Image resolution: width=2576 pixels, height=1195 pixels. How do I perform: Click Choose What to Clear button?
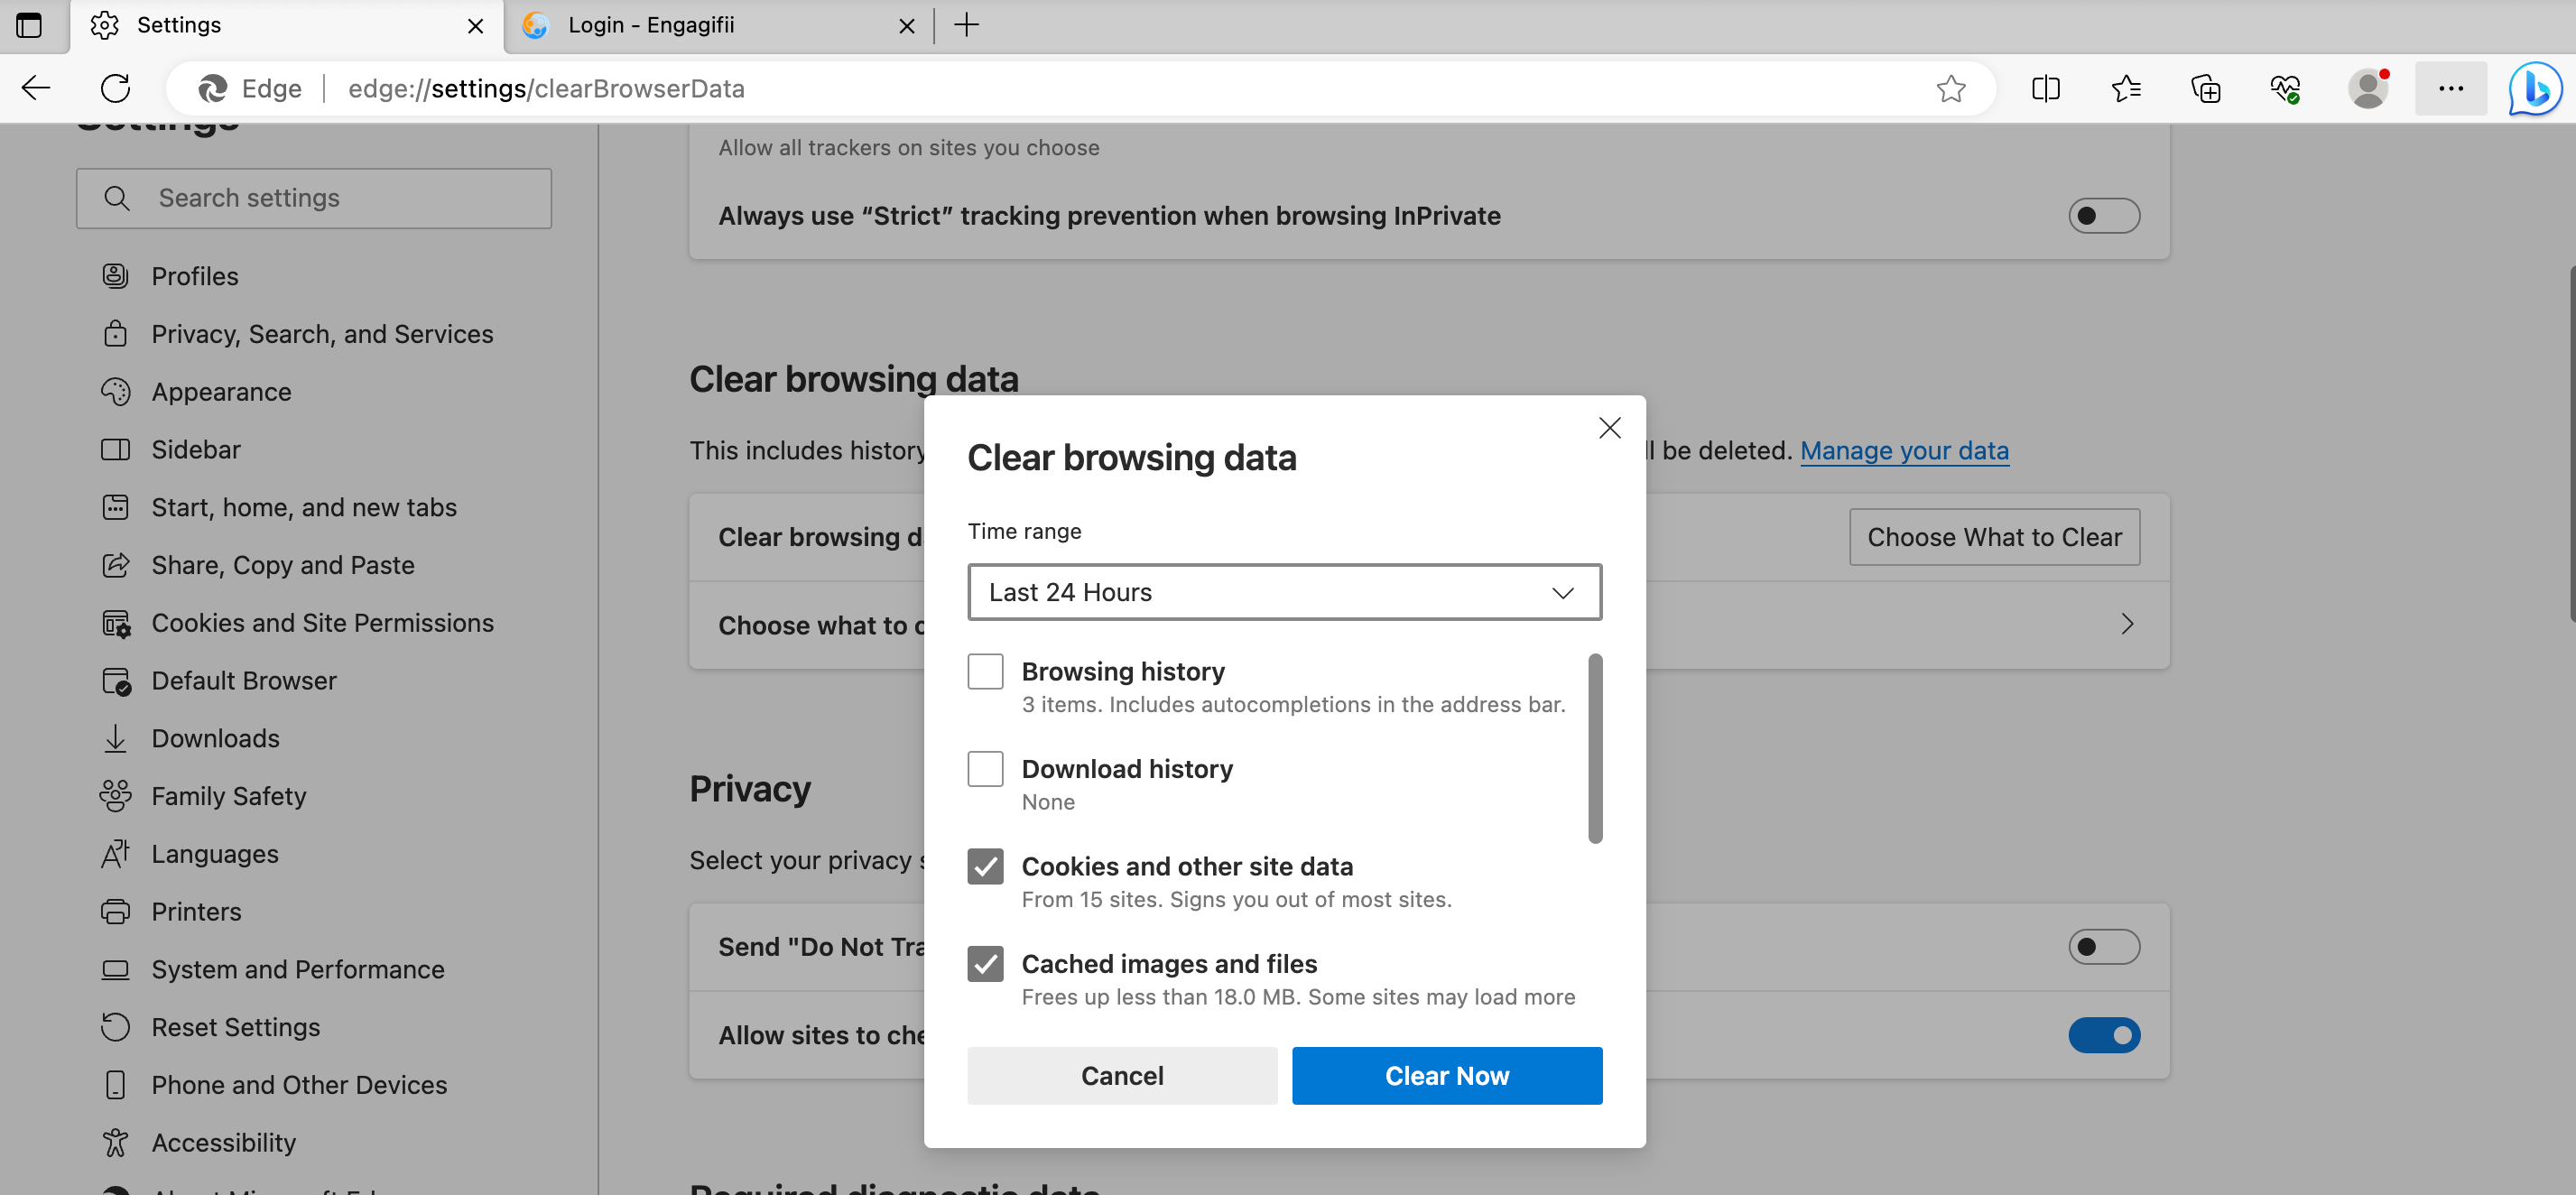point(1994,537)
